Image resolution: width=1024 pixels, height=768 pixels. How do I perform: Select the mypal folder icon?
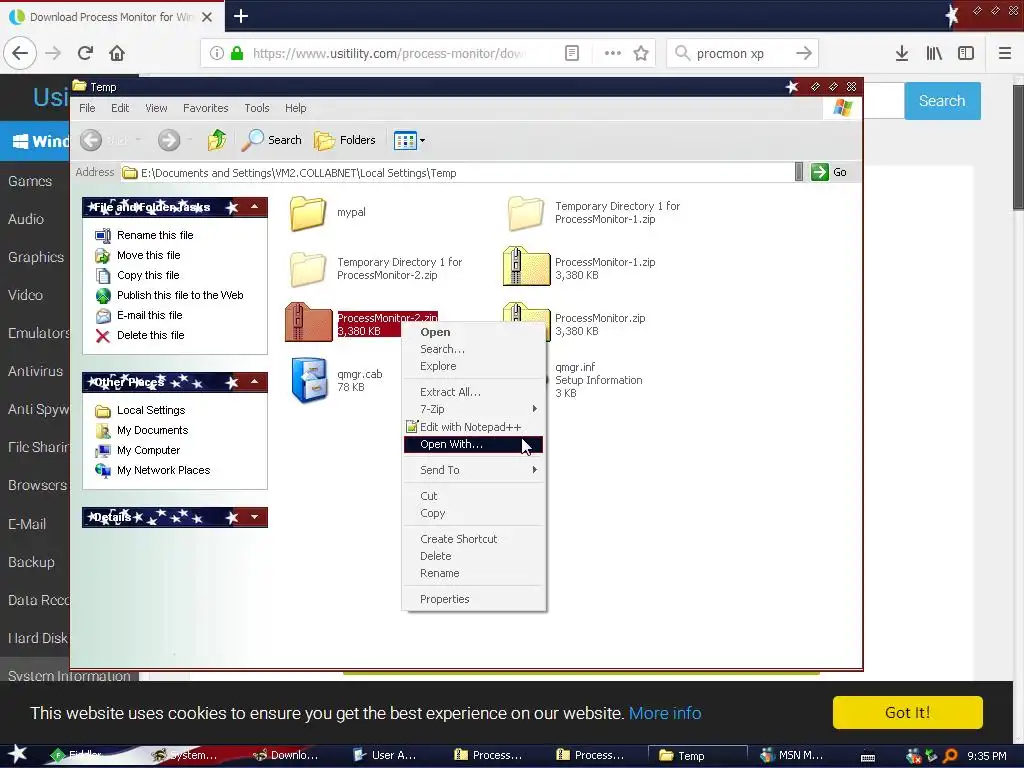(x=308, y=213)
